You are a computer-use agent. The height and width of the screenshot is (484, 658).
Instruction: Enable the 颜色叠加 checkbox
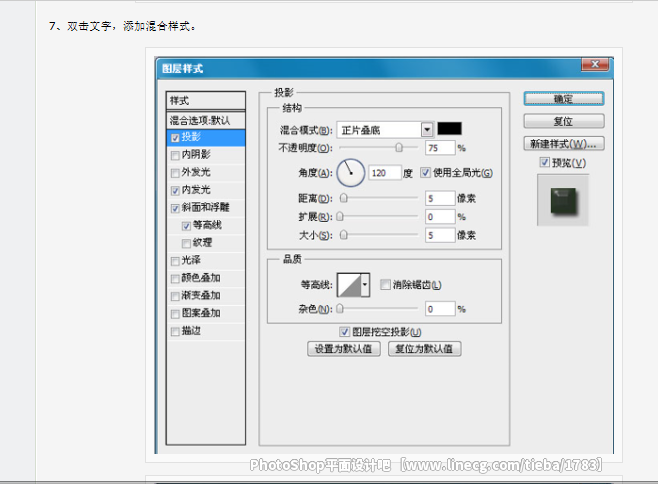175,279
